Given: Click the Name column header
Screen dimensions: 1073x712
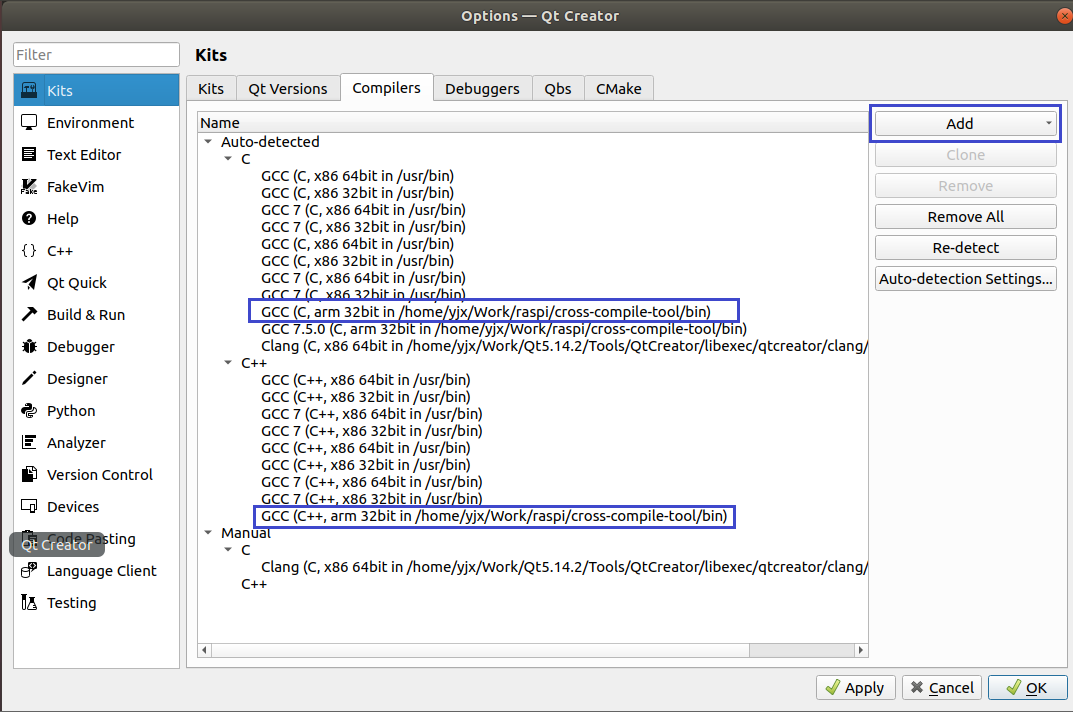Looking at the screenshot, I should [x=532, y=123].
